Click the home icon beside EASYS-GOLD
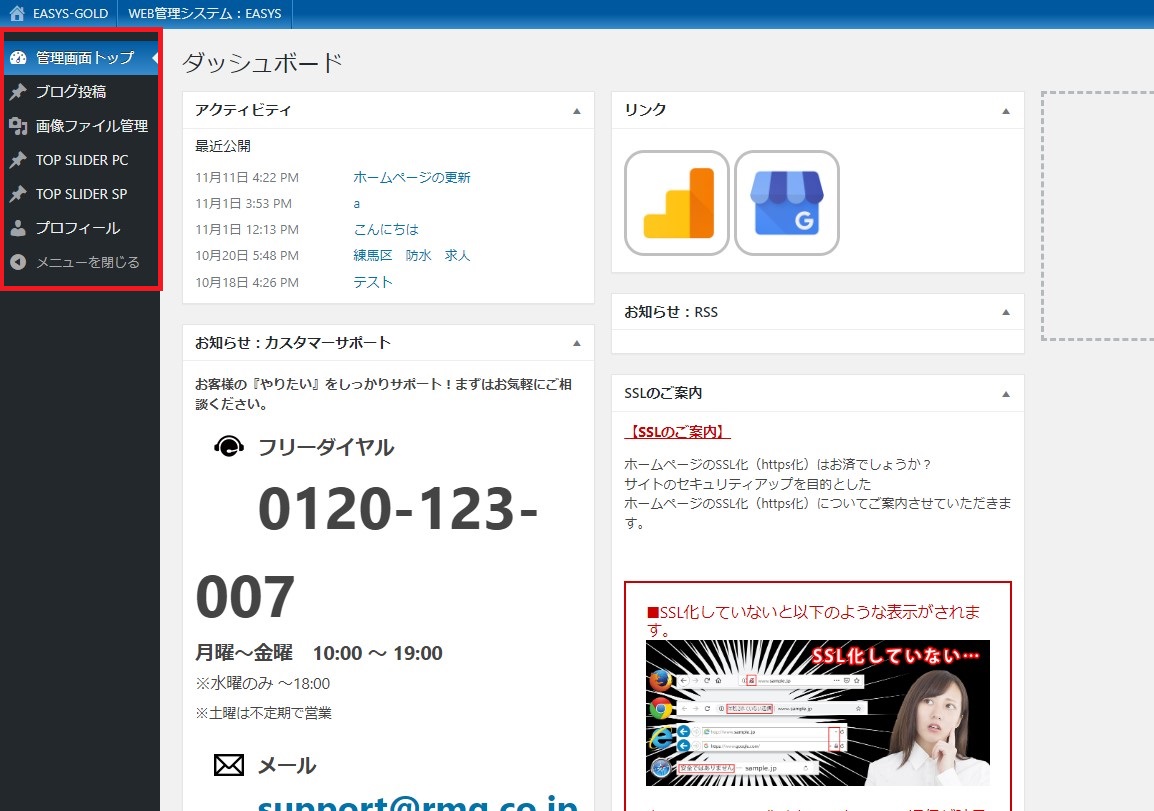The height and width of the screenshot is (811, 1154). point(17,14)
